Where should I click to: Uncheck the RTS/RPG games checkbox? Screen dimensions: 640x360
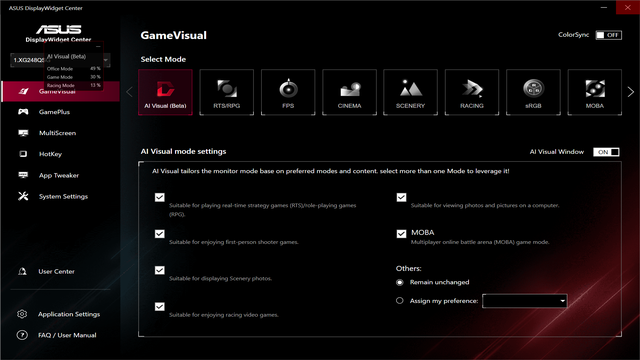click(160, 198)
